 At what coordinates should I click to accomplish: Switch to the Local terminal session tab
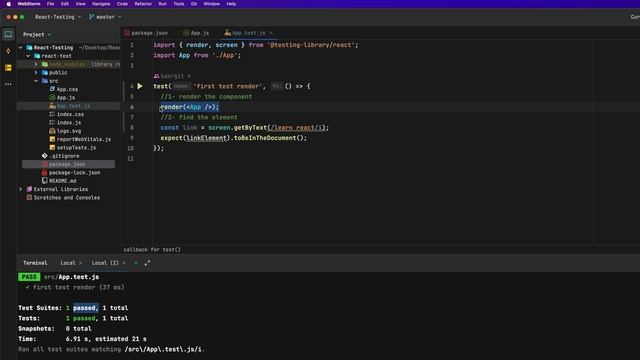(x=68, y=263)
